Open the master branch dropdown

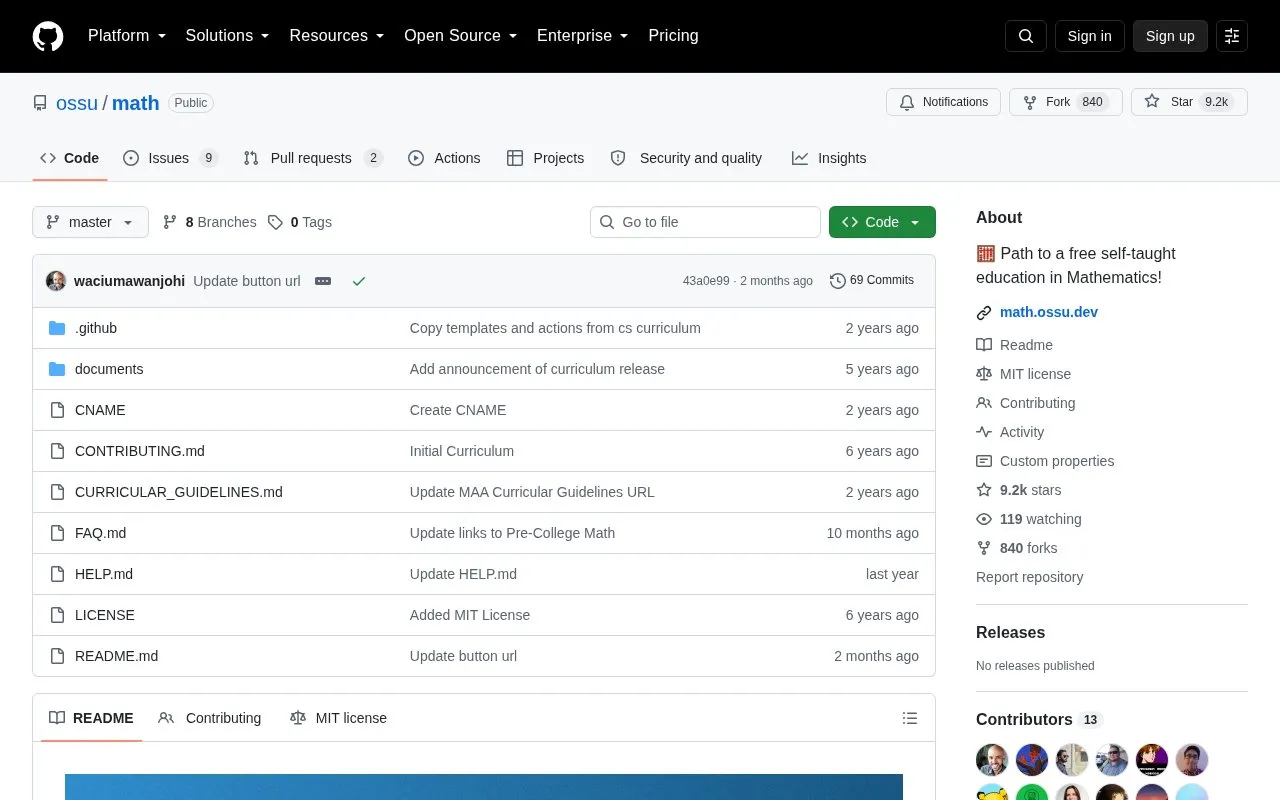click(x=90, y=222)
